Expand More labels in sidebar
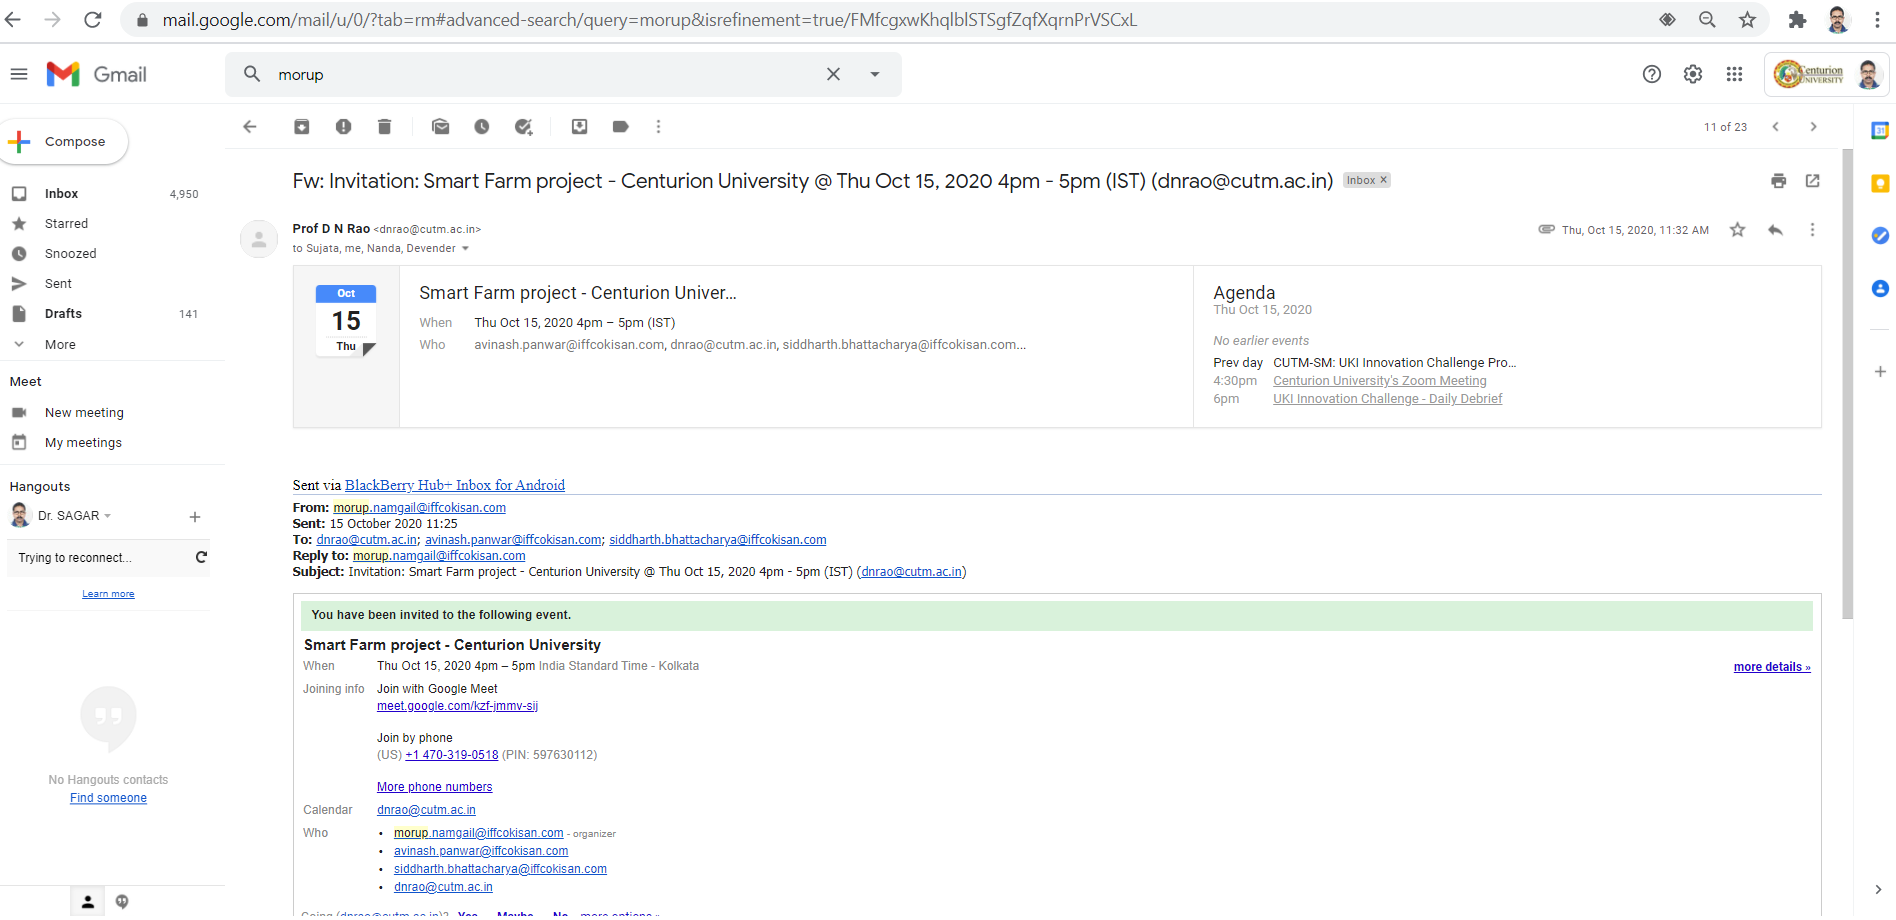 60,345
